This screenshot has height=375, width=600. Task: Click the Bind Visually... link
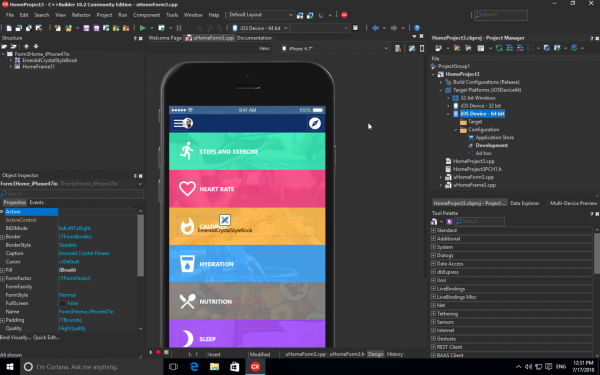click(x=15, y=337)
